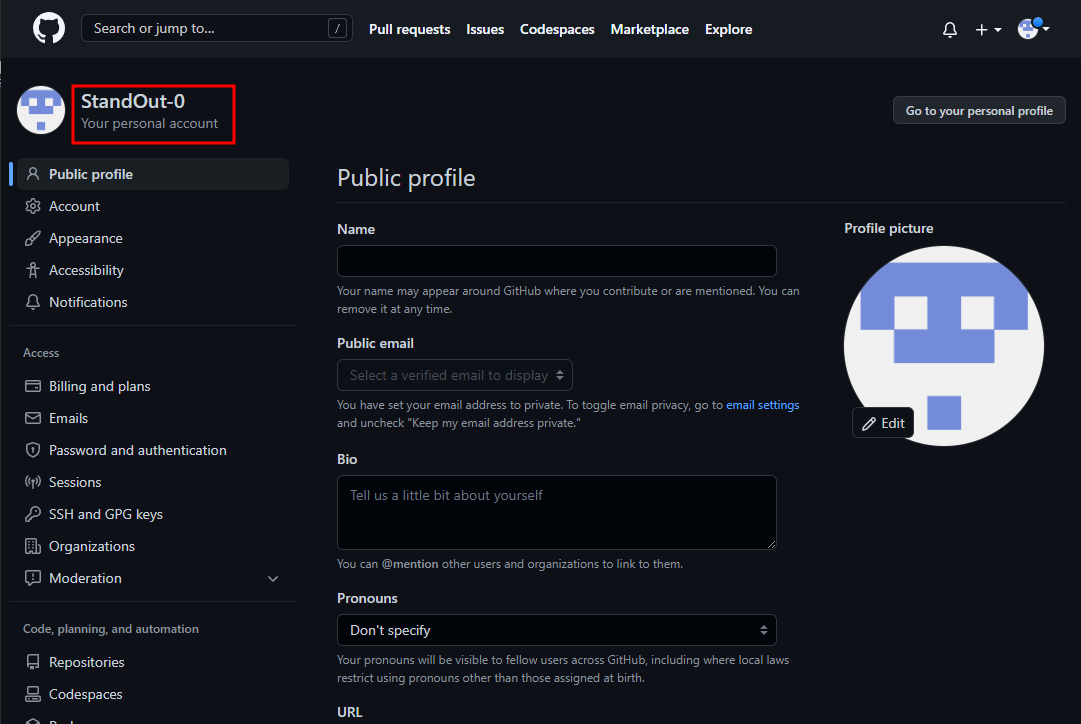Screen dimensions: 1081x724
Task: Click the StandOut-0 avatar beside account name
Action: click(41, 110)
